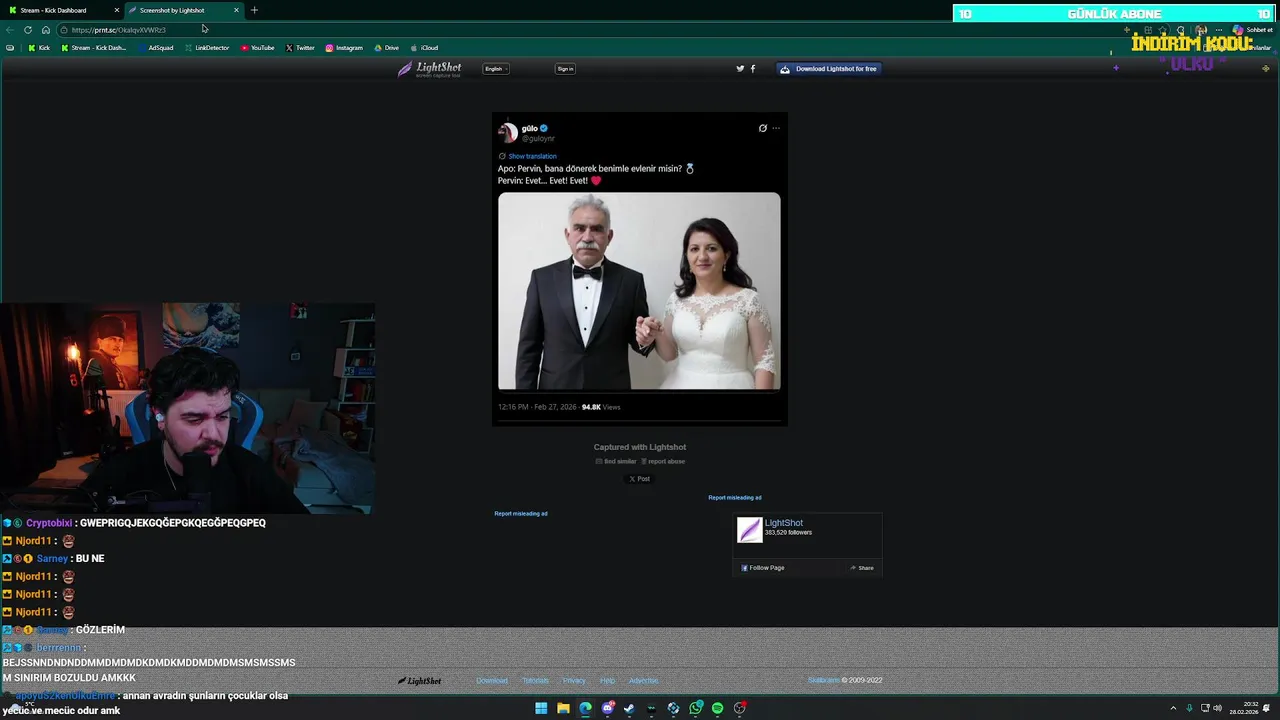Open the footer Skillbrains link

tap(824, 681)
